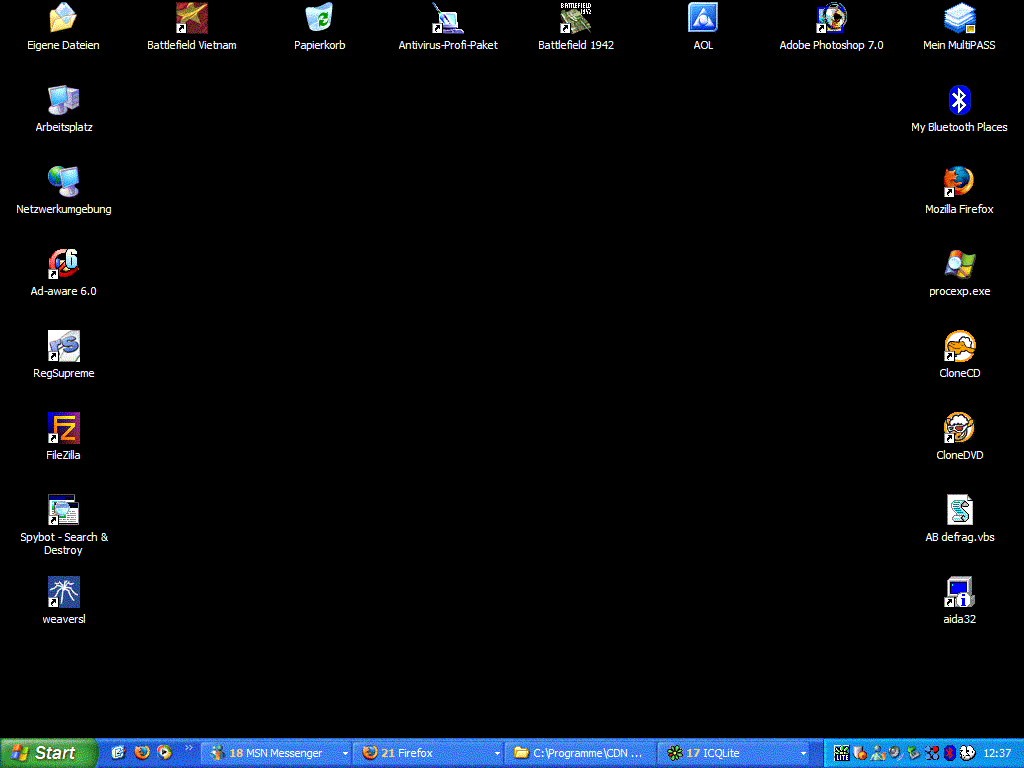Click the 12:37 system clock
The image size is (1024, 768).
pos(997,753)
